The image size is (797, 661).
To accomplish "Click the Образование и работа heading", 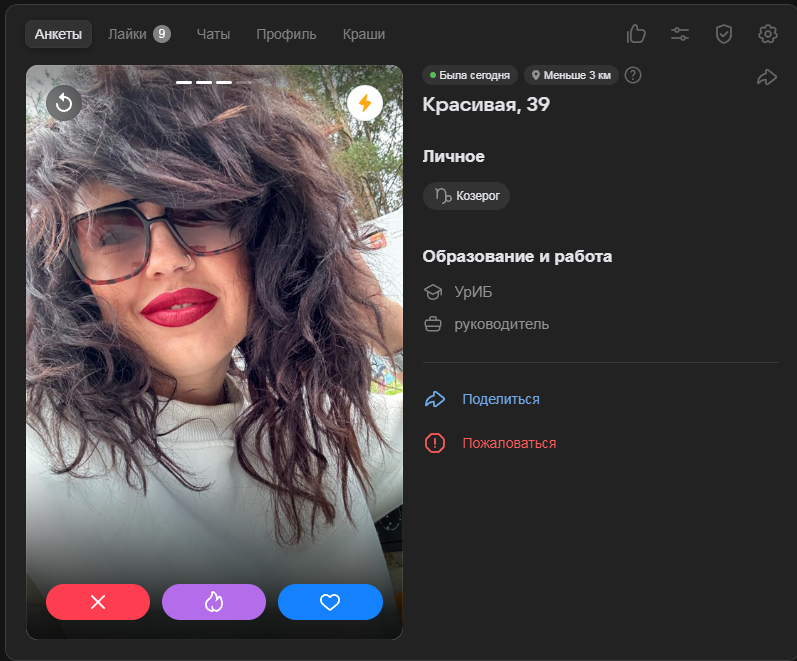I will [517, 256].
